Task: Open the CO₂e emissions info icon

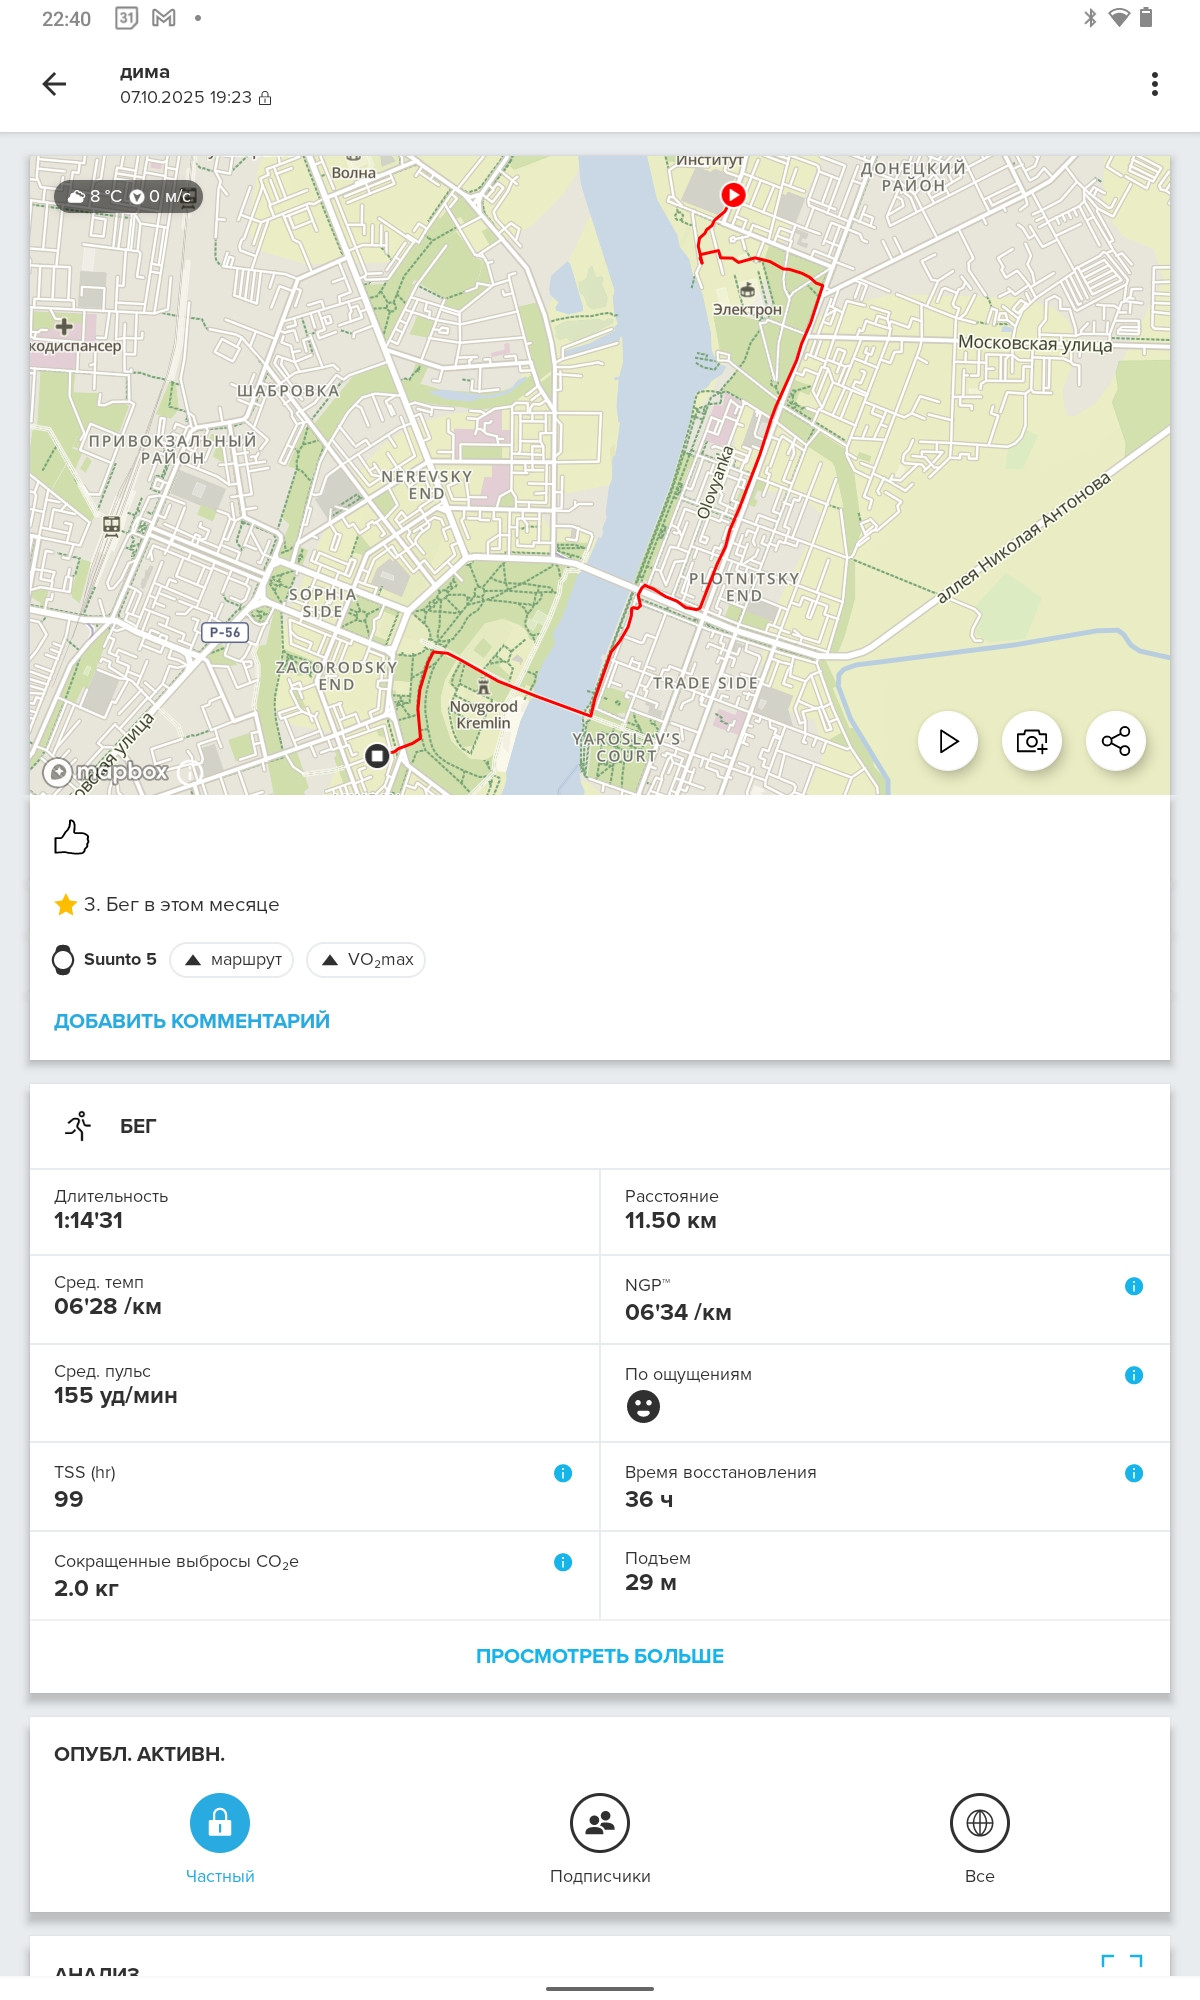Action: pyautogui.click(x=563, y=1562)
